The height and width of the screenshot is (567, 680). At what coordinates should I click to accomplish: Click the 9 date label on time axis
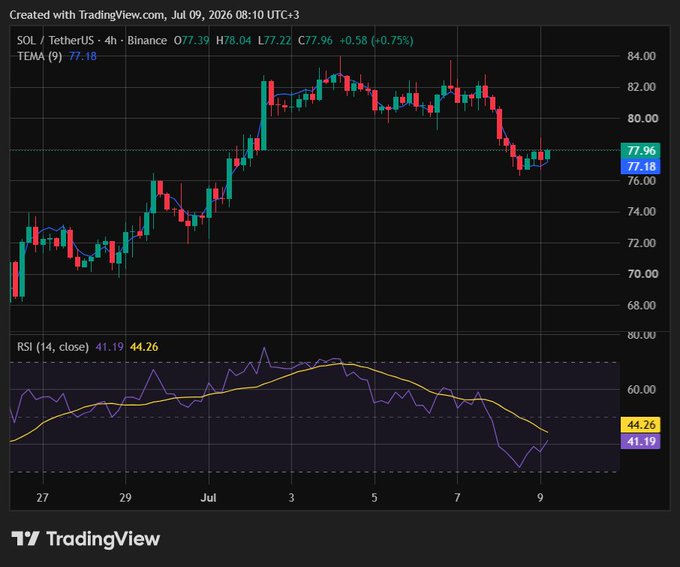[x=540, y=498]
